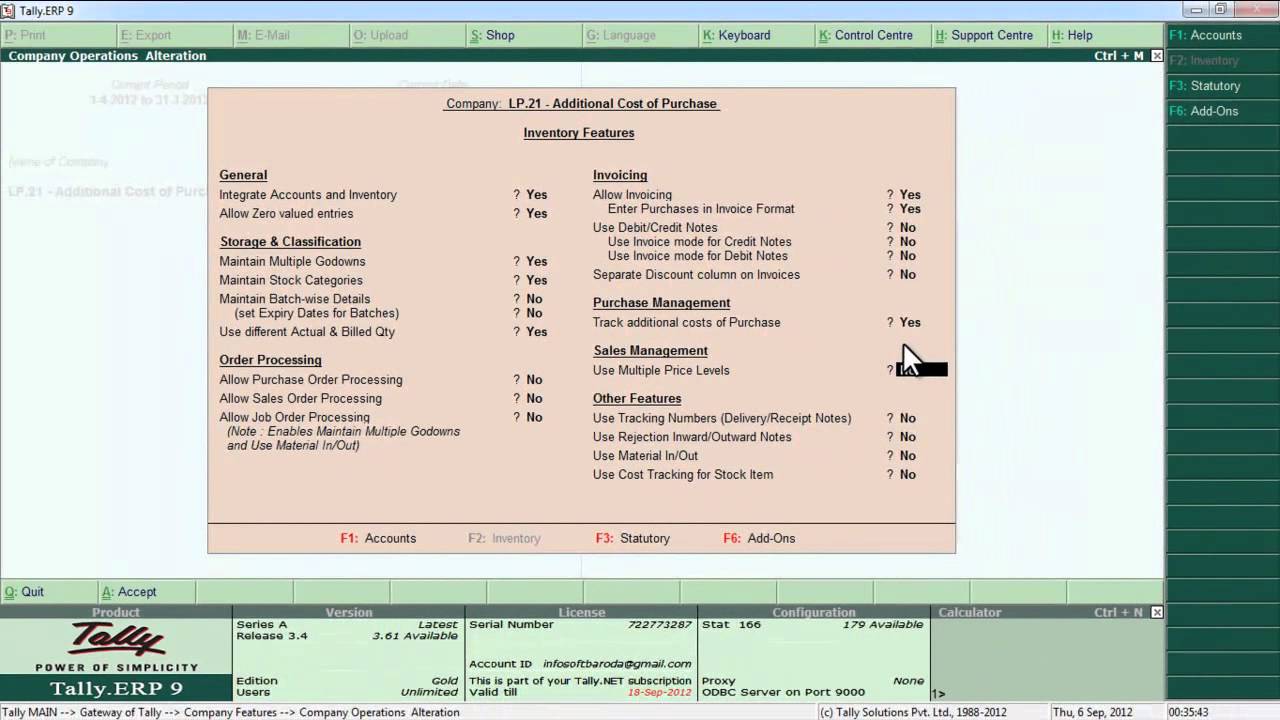Toggle Use Tracking Numbers value

pos(907,419)
